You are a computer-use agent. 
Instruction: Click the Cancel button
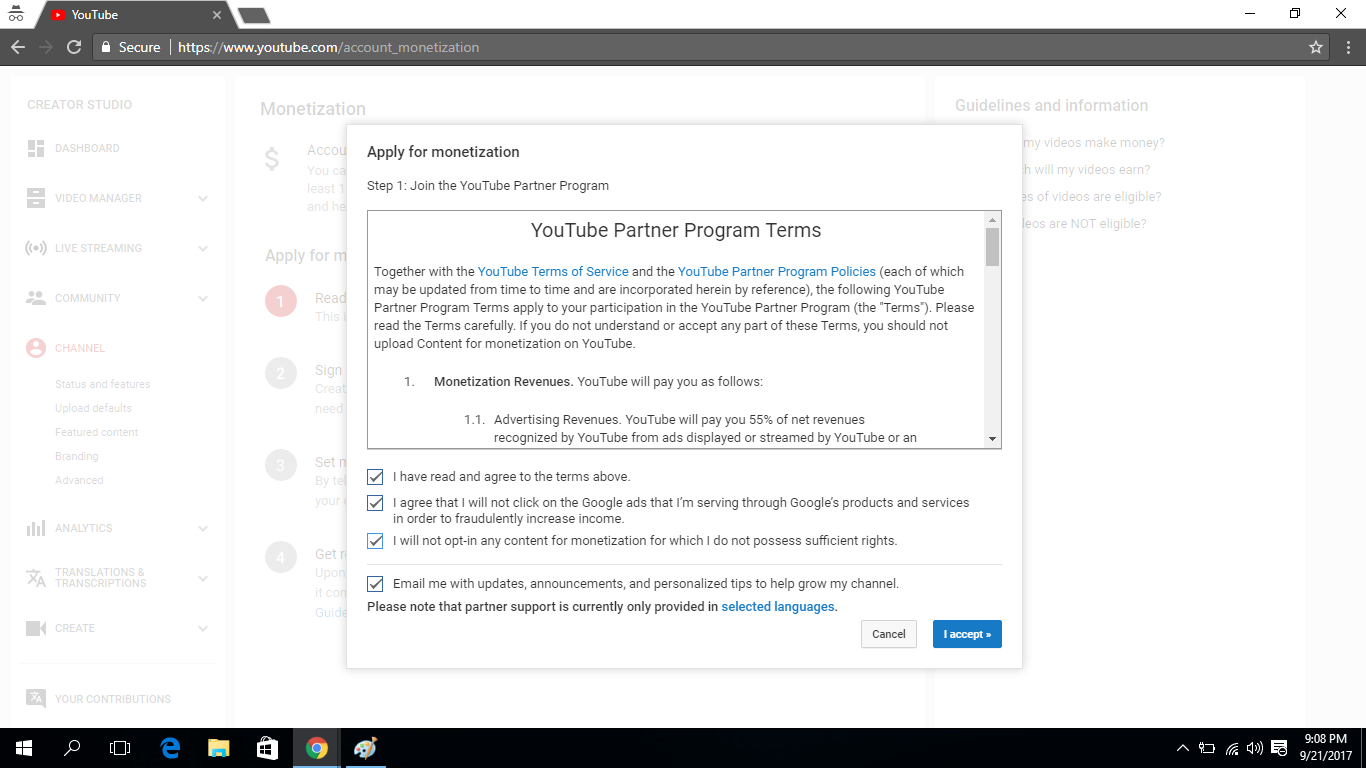pyautogui.click(x=889, y=634)
